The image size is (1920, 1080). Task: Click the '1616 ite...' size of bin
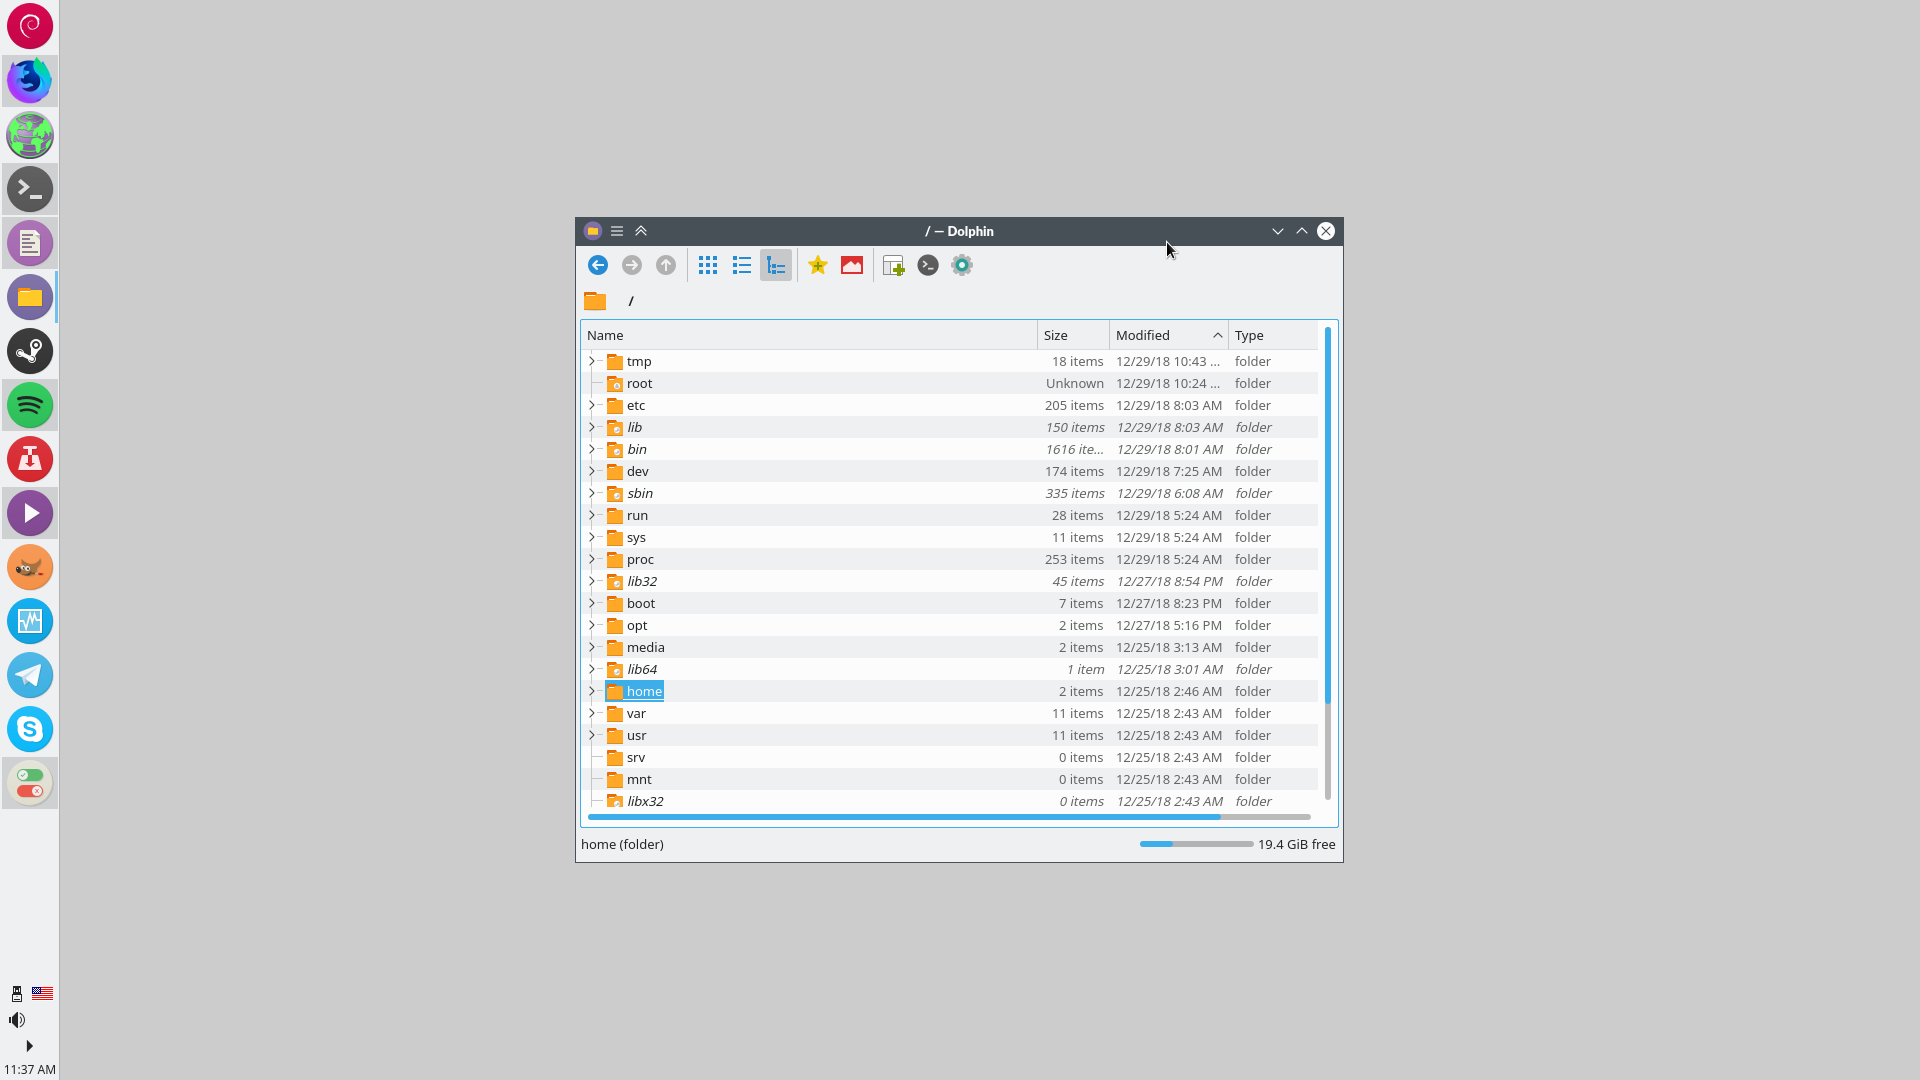tap(1075, 449)
